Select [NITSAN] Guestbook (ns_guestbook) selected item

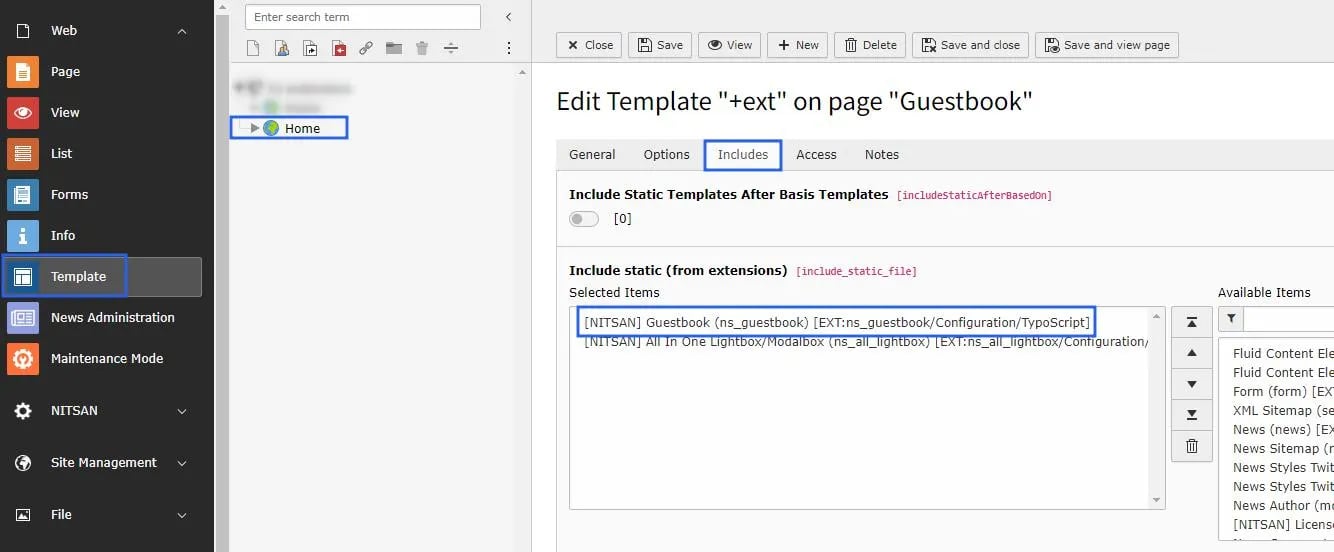click(x=837, y=323)
